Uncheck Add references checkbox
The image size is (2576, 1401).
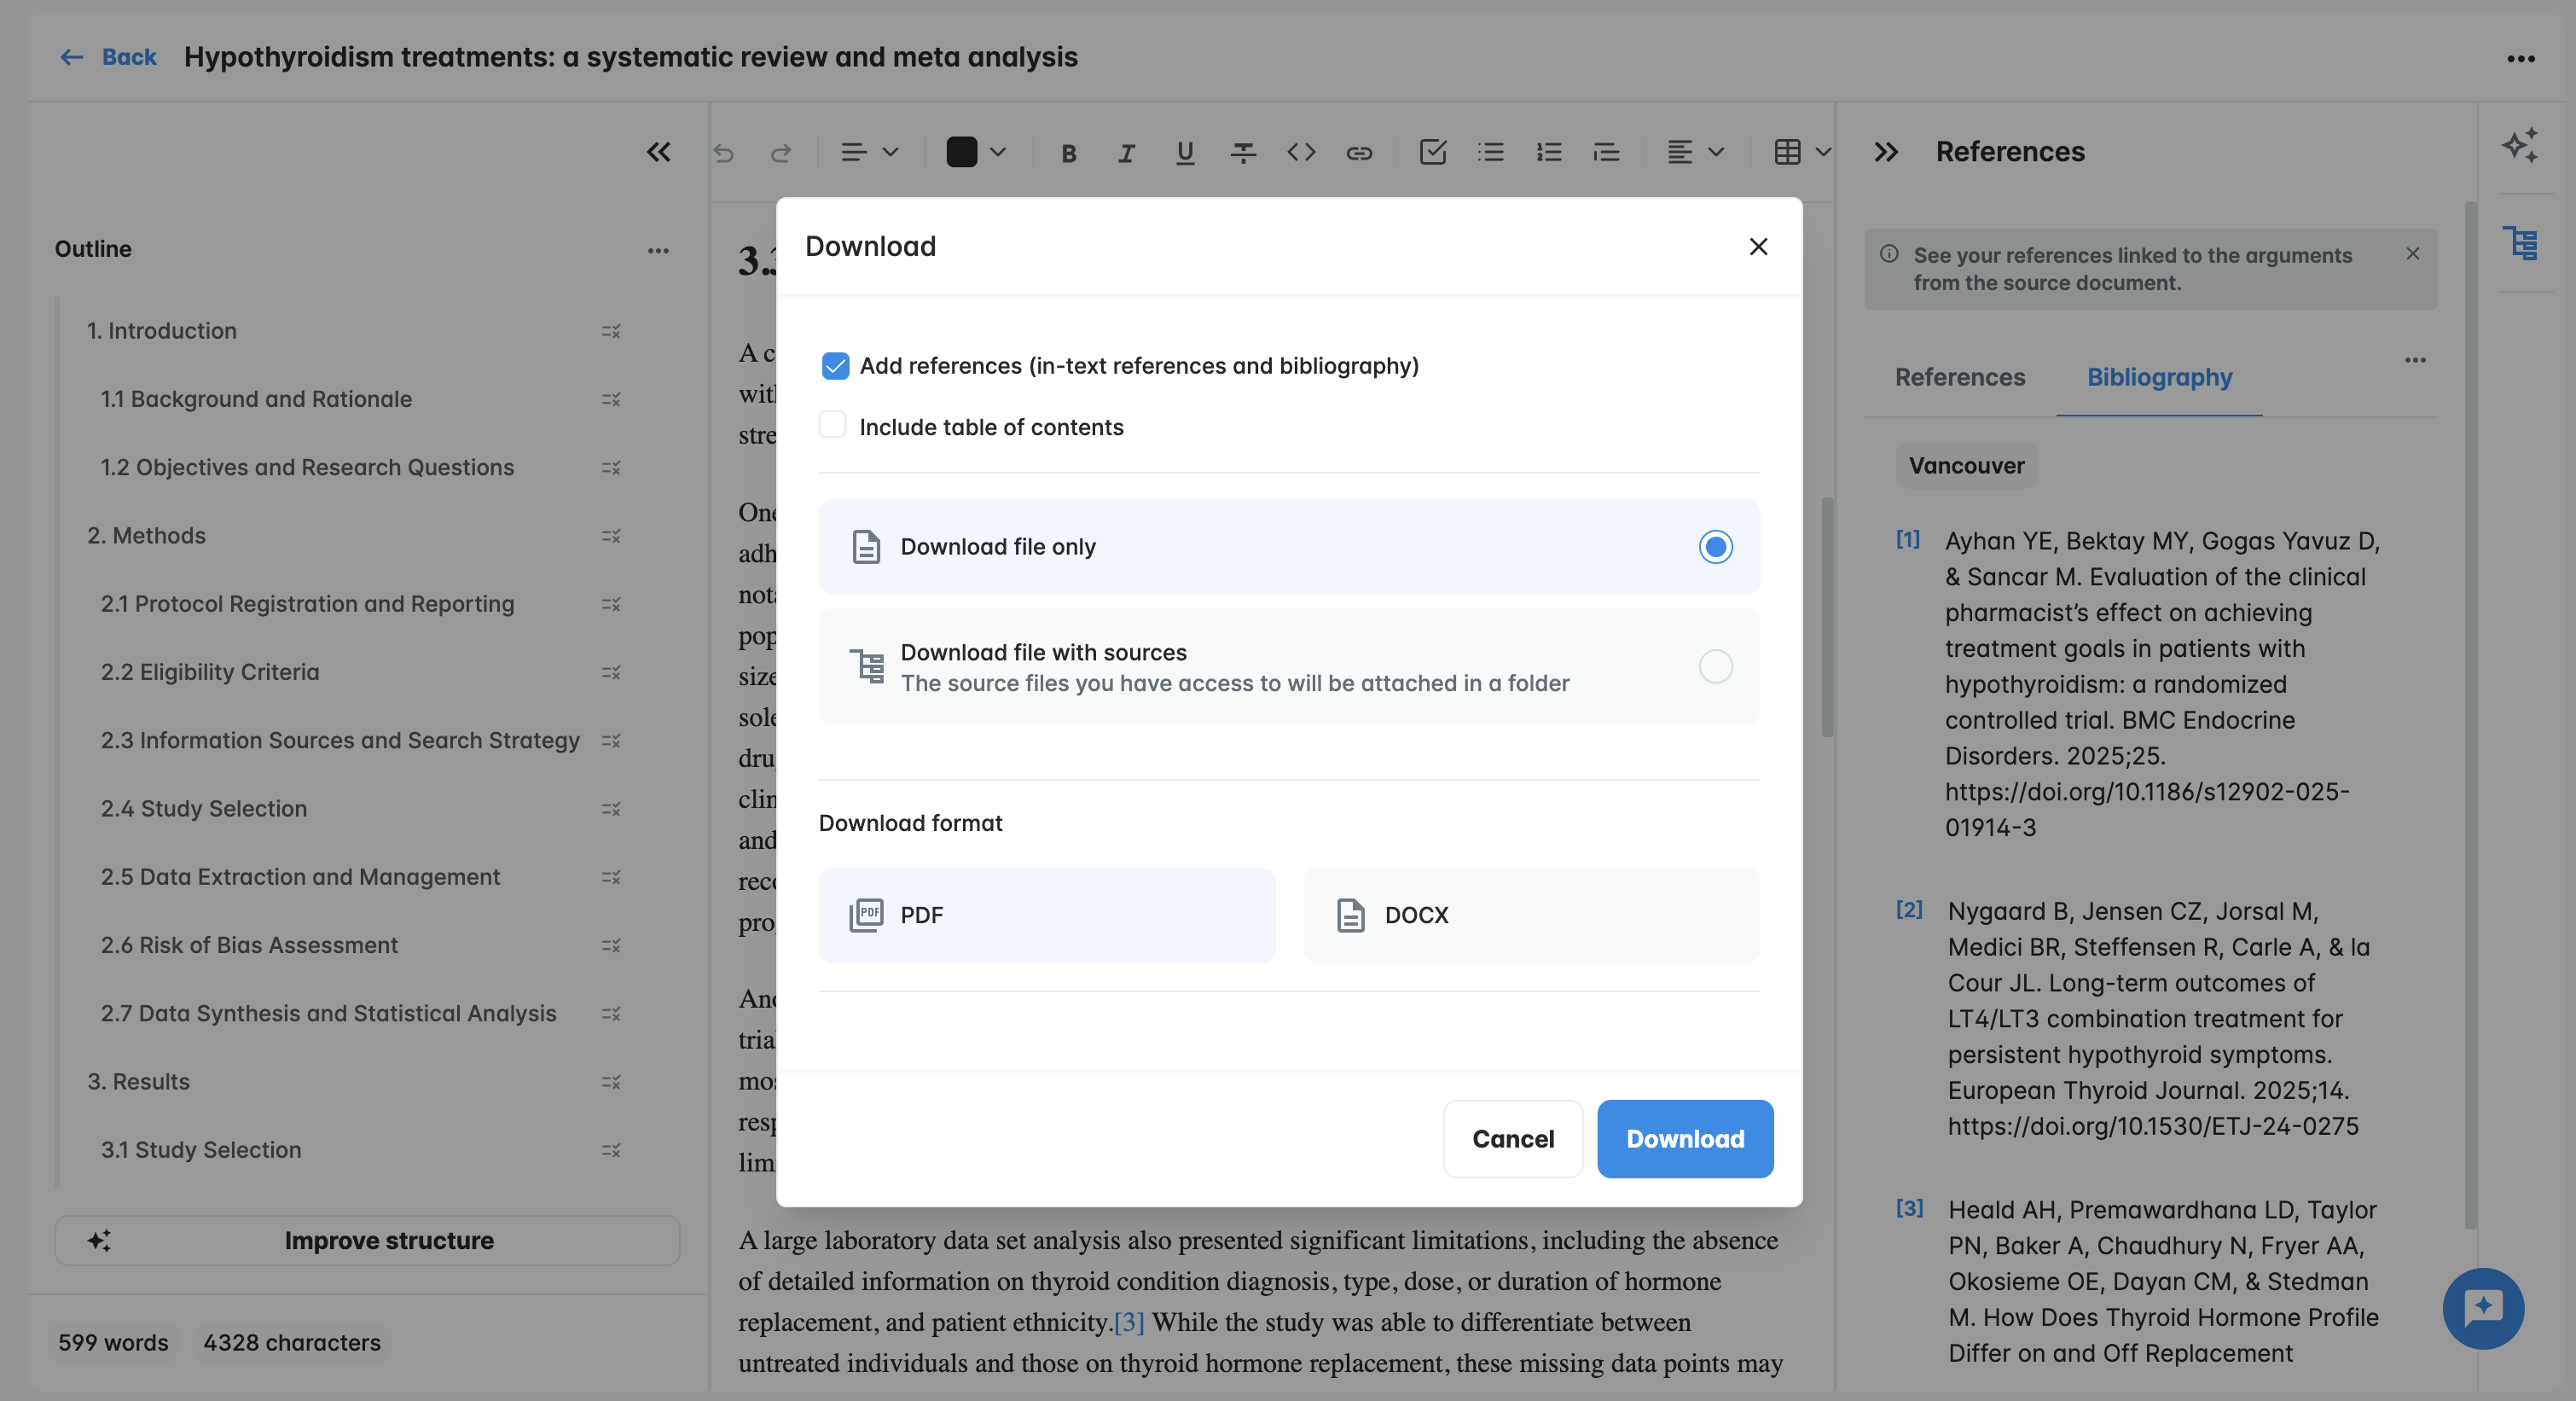click(x=835, y=366)
